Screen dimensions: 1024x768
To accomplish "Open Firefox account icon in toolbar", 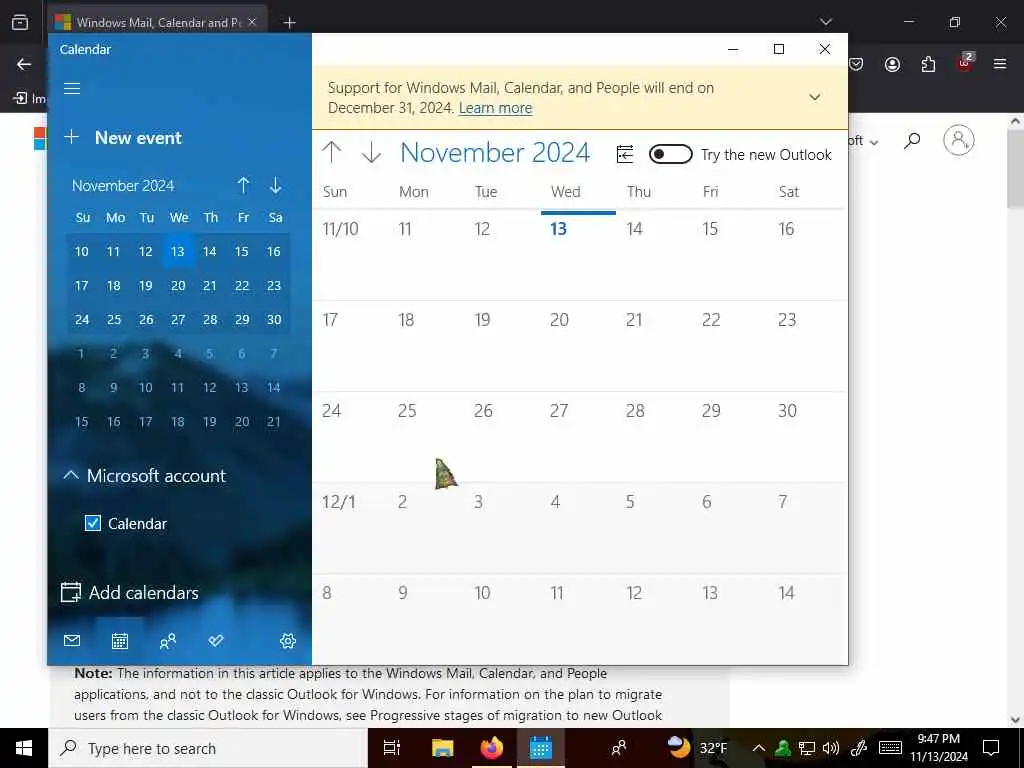I will point(892,64).
